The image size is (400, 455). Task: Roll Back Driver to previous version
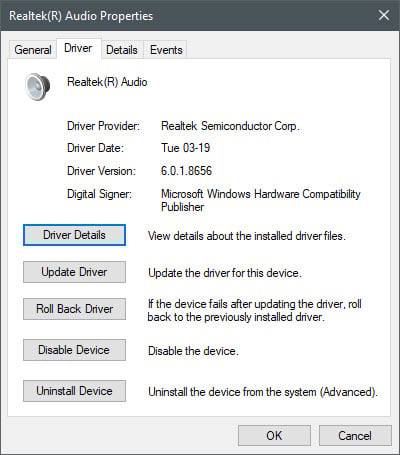coord(74,309)
